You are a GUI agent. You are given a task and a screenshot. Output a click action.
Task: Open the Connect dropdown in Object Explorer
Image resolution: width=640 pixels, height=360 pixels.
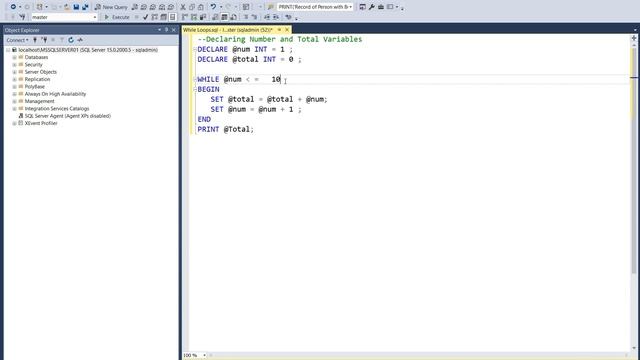click(17, 40)
